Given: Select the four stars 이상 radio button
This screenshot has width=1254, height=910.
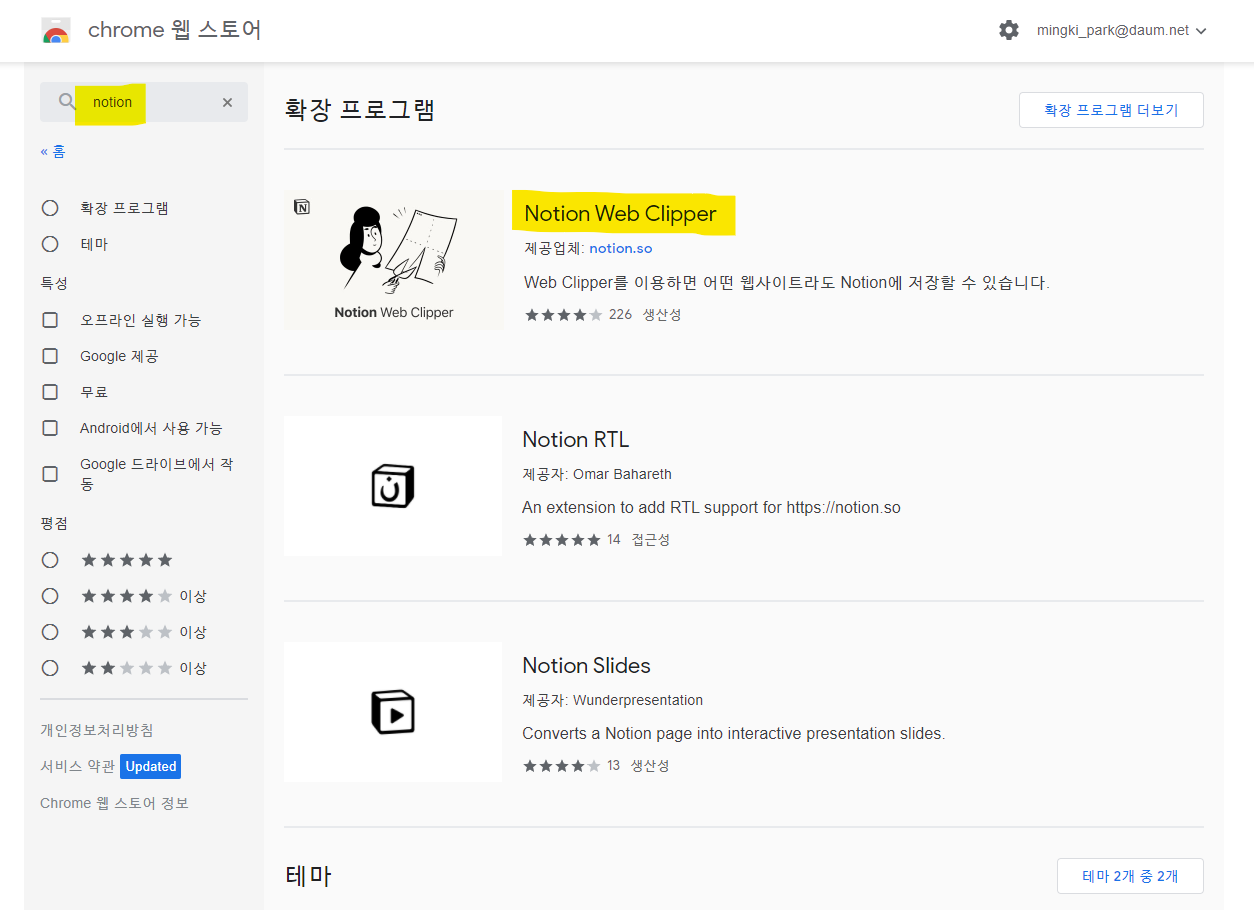Looking at the screenshot, I should pyautogui.click(x=50, y=596).
